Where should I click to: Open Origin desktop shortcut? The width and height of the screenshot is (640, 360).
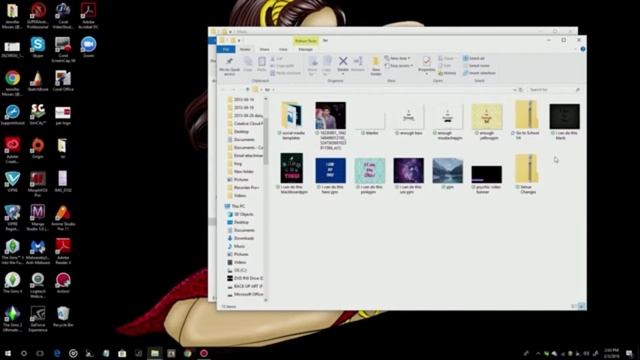point(38,148)
